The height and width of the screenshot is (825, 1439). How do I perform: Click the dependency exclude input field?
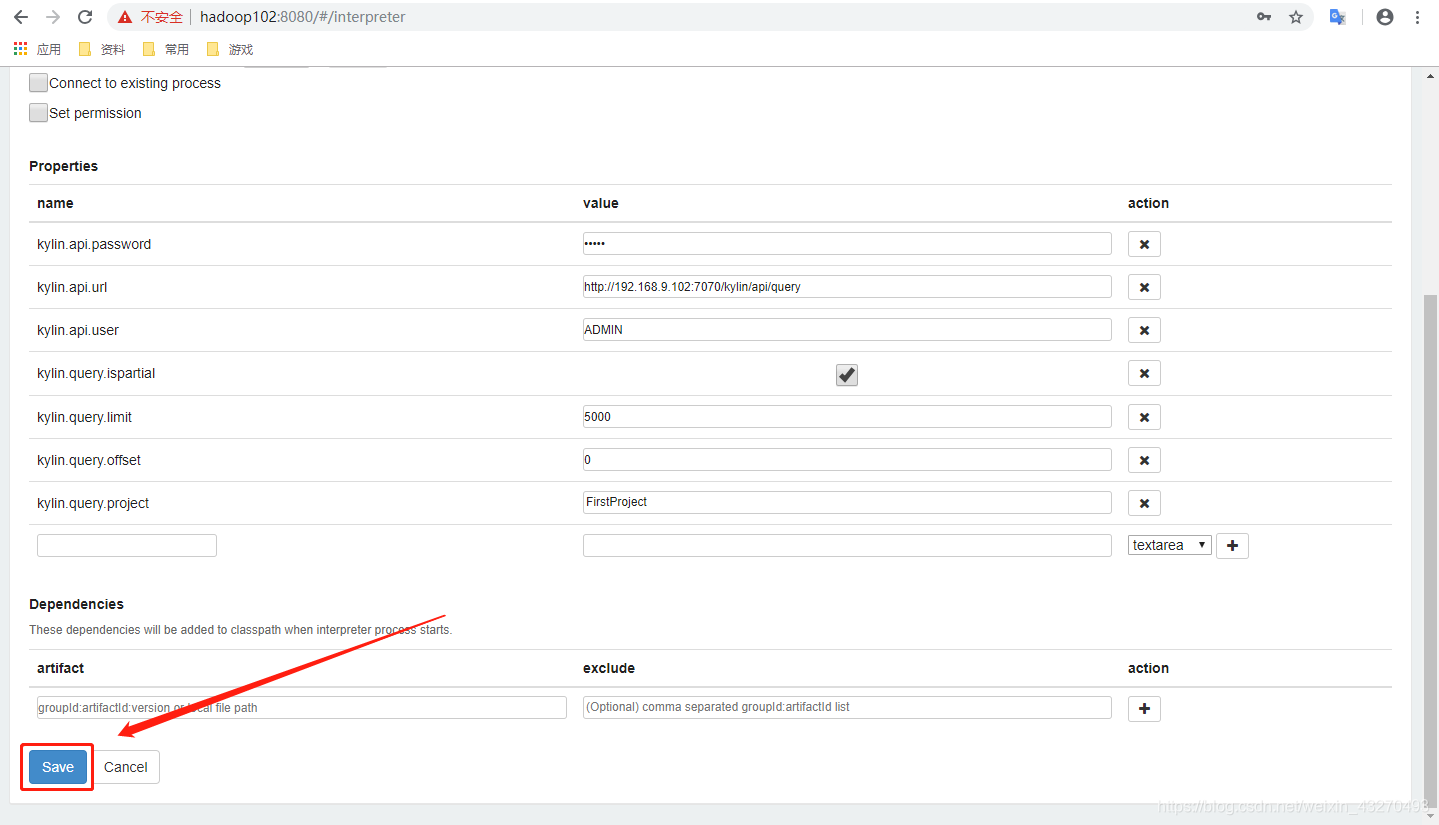(x=847, y=707)
